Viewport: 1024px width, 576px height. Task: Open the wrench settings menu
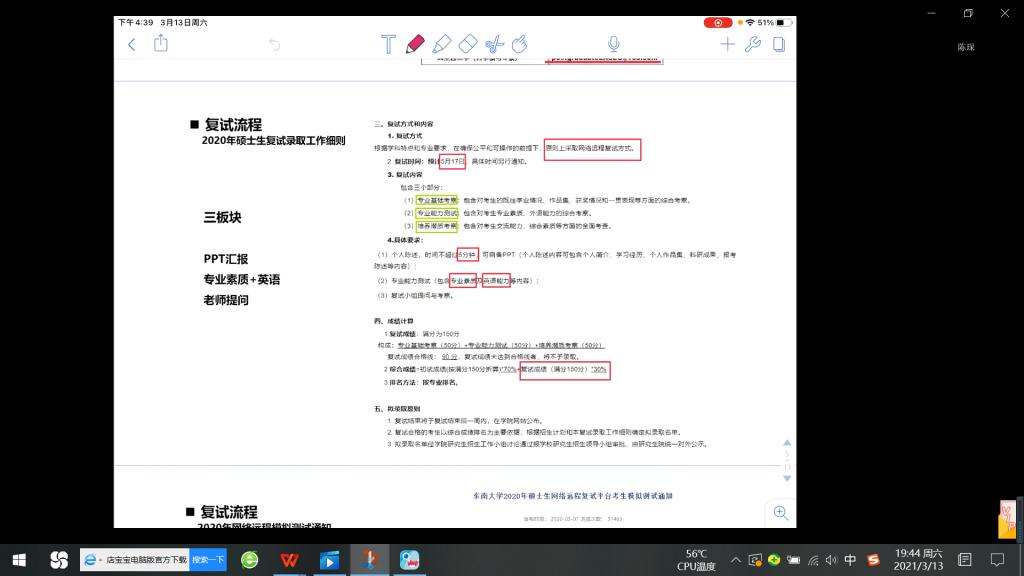[753, 44]
